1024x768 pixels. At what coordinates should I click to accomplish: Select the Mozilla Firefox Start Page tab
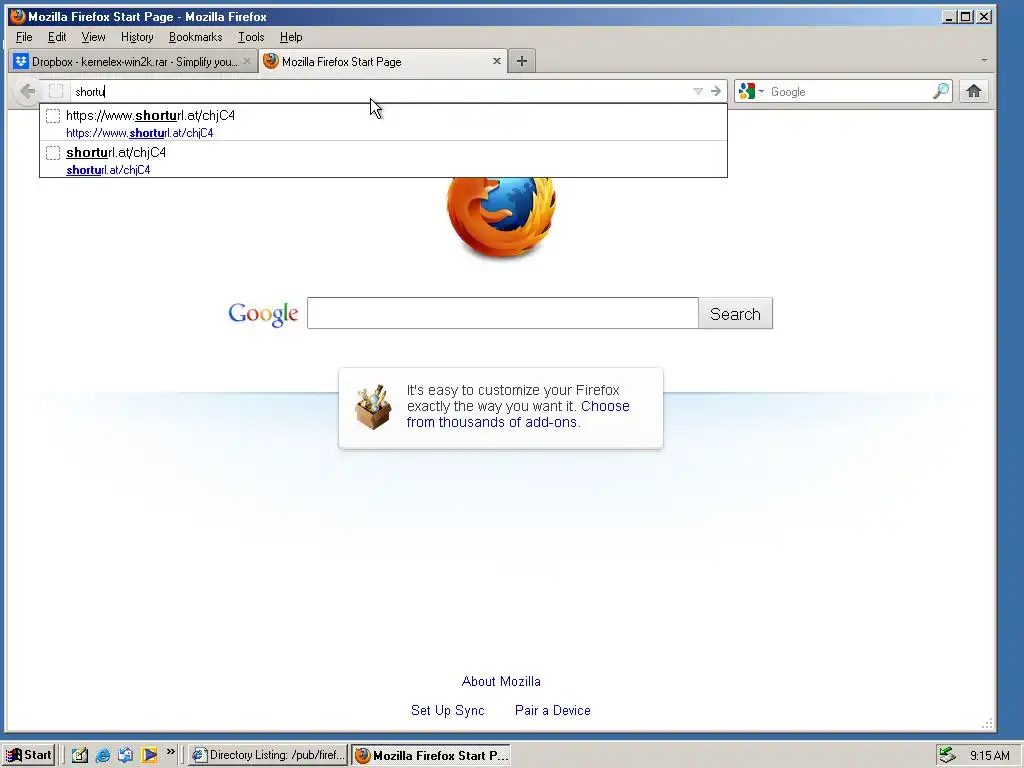pos(382,61)
